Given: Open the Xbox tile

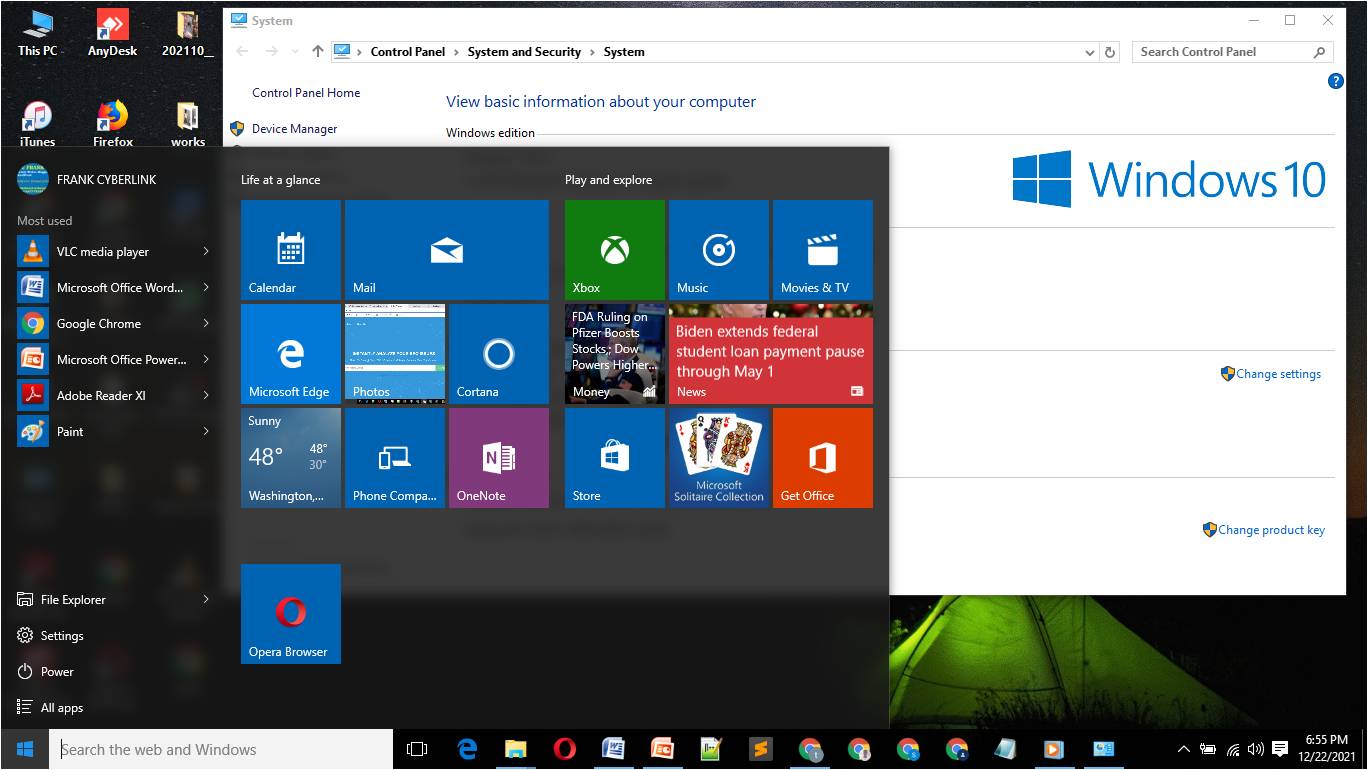Looking at the screenshot, I should (x=614, y=250).
